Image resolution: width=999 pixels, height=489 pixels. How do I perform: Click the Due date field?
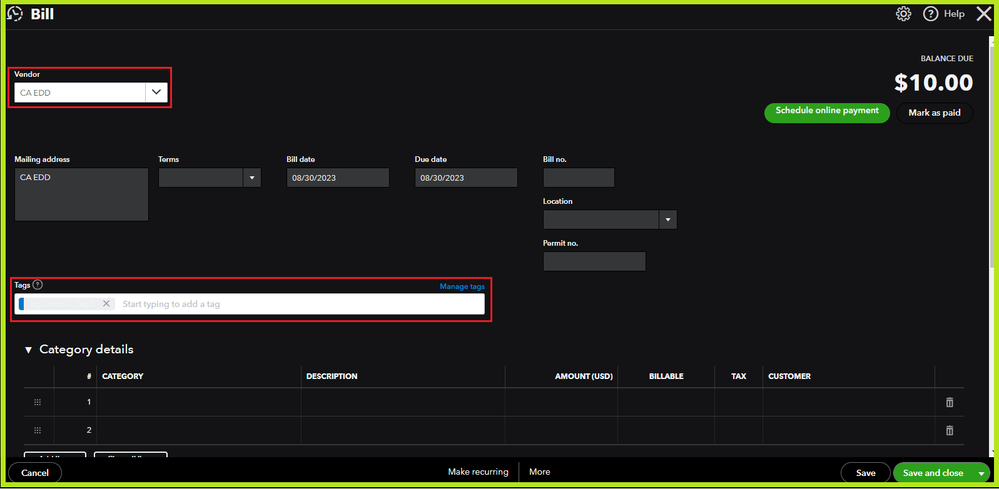(466, 178)
